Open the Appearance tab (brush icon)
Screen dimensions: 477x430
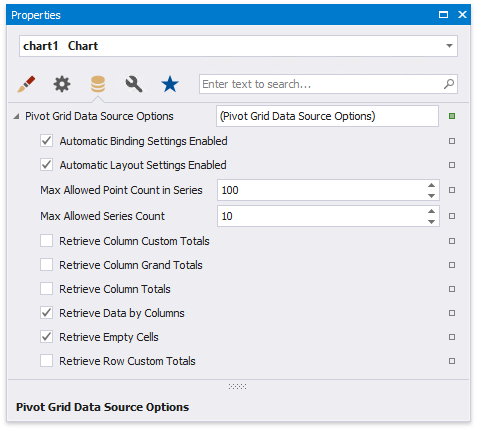coord(26,84)
